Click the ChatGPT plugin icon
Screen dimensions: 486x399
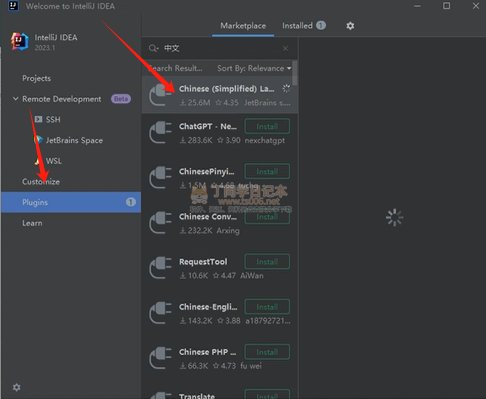tap(160, 133)
